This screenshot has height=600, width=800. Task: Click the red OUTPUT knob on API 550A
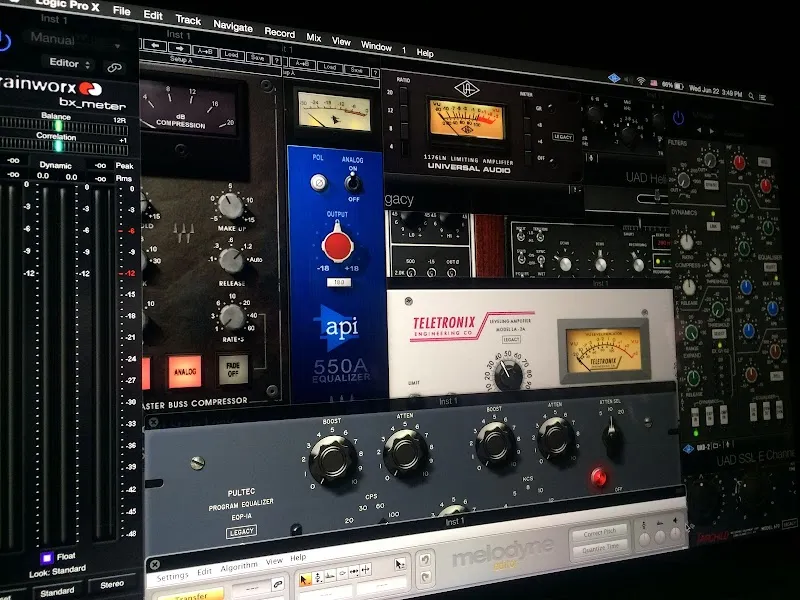(x=337, y=244)
